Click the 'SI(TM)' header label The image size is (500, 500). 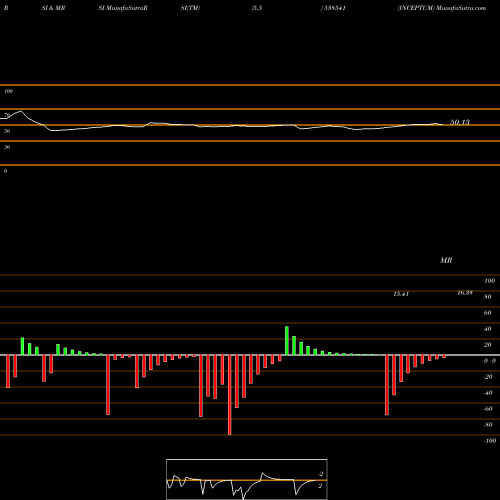click(x=190, y=8)
